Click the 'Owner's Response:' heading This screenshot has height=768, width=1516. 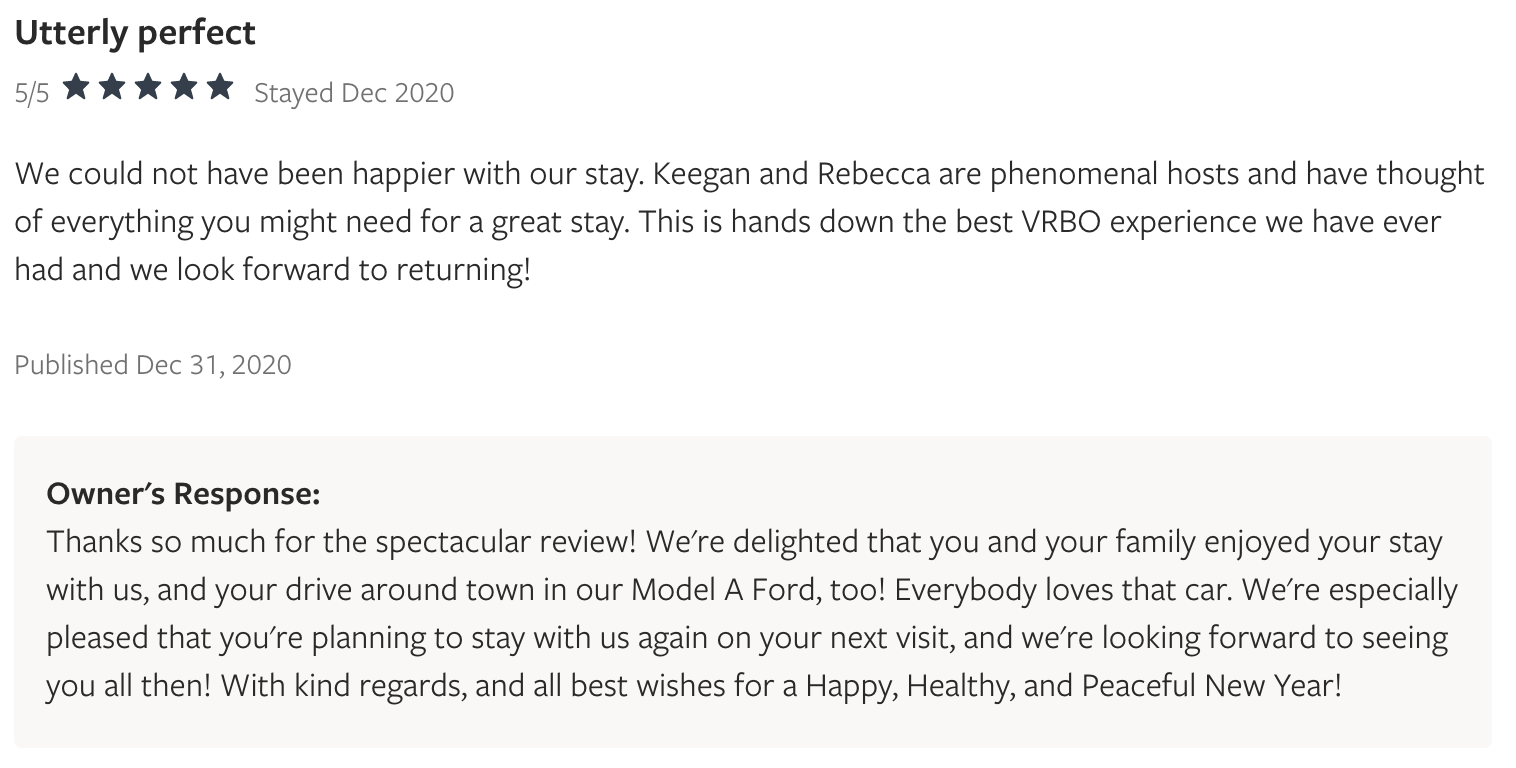point(183,494)
